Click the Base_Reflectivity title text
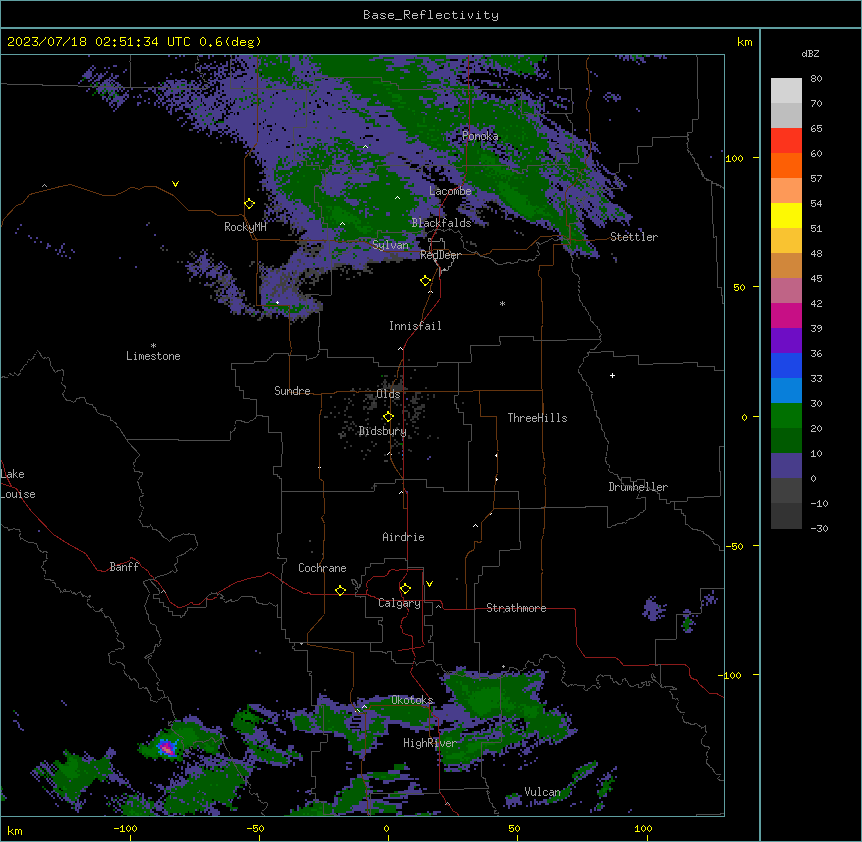The height and width of the screenshot is (842, 862). (431, 15)
